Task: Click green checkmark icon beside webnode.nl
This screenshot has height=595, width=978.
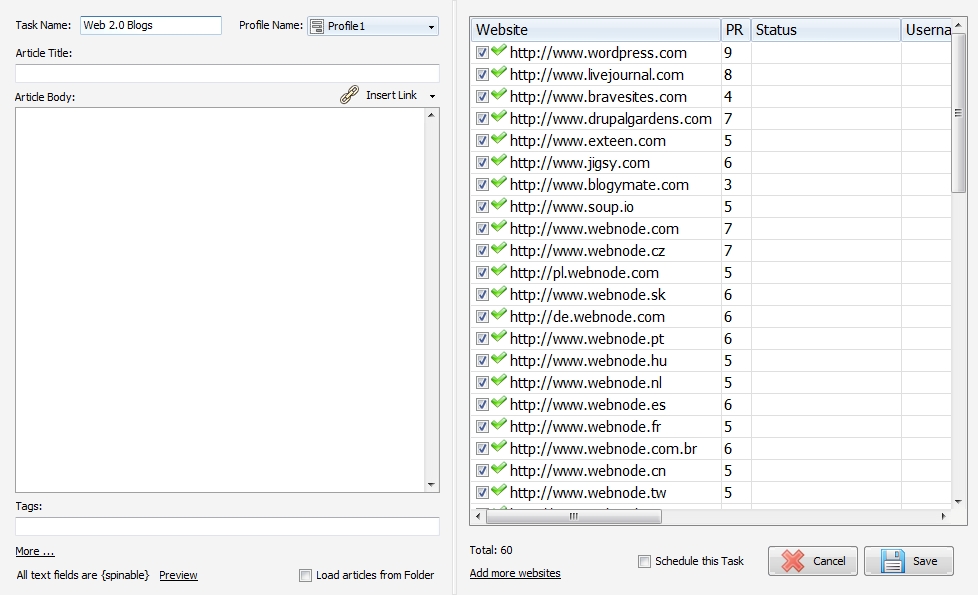Action: click(498, 380)
